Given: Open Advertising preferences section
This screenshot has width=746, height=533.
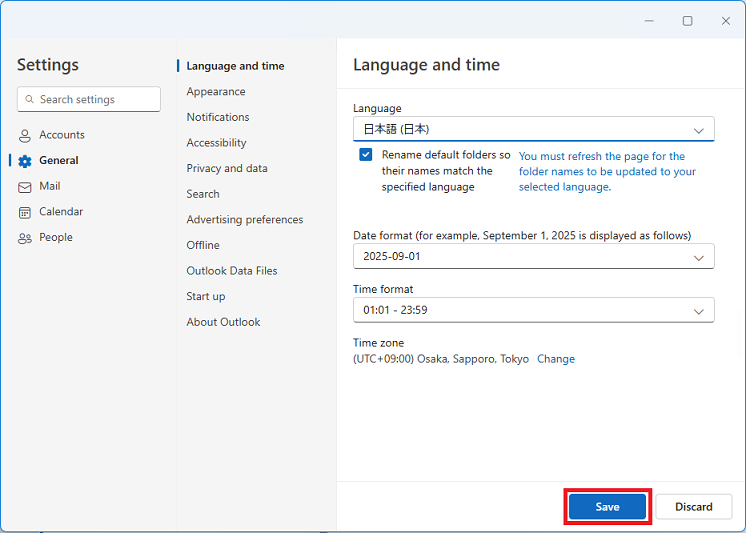Looking at the screenshot, I should [245, 219].
